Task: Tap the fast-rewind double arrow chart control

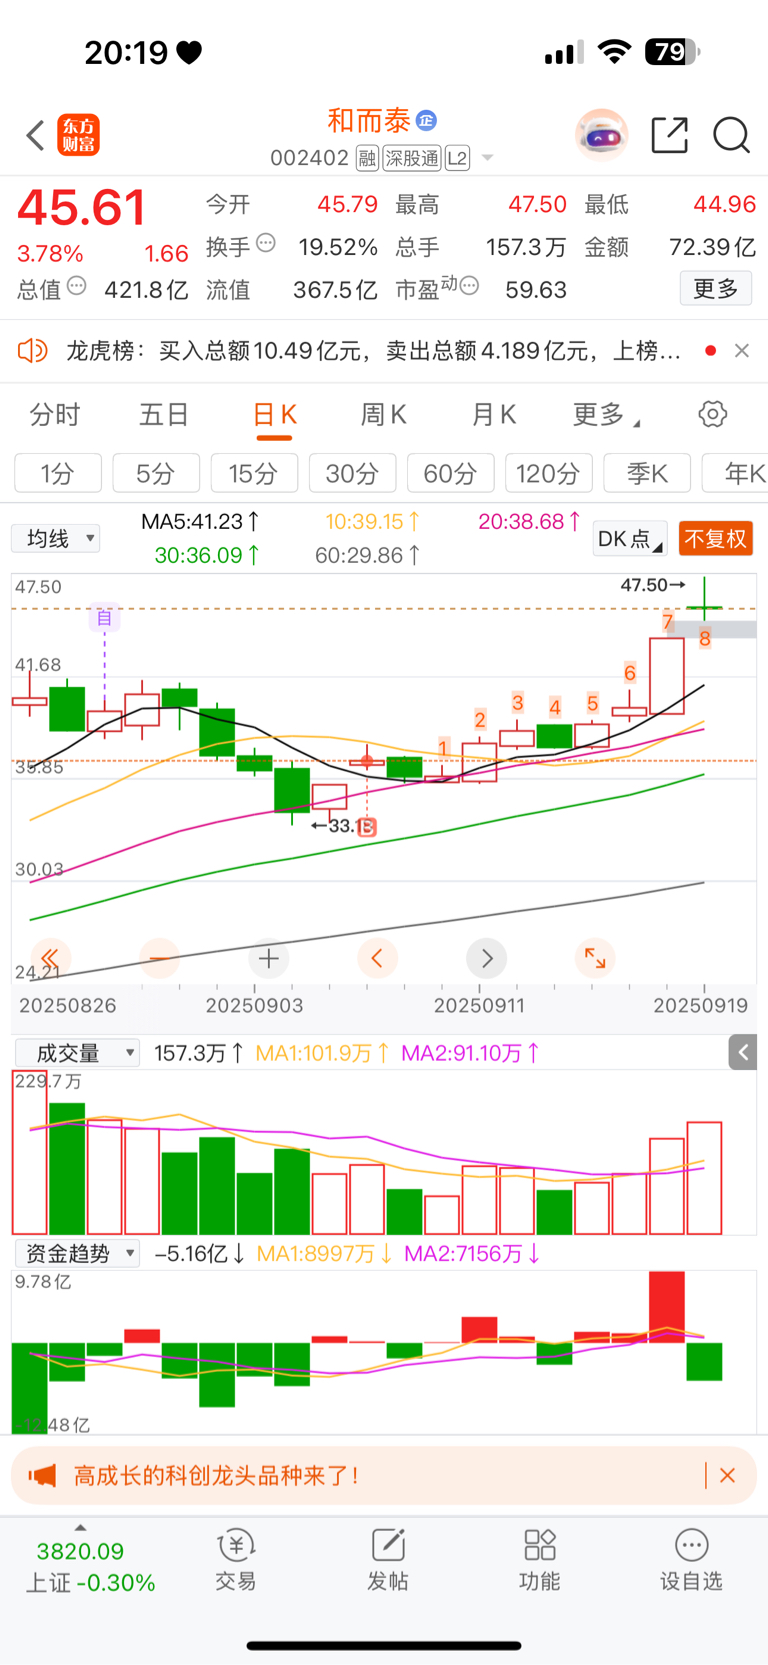Action: (50, 958)
